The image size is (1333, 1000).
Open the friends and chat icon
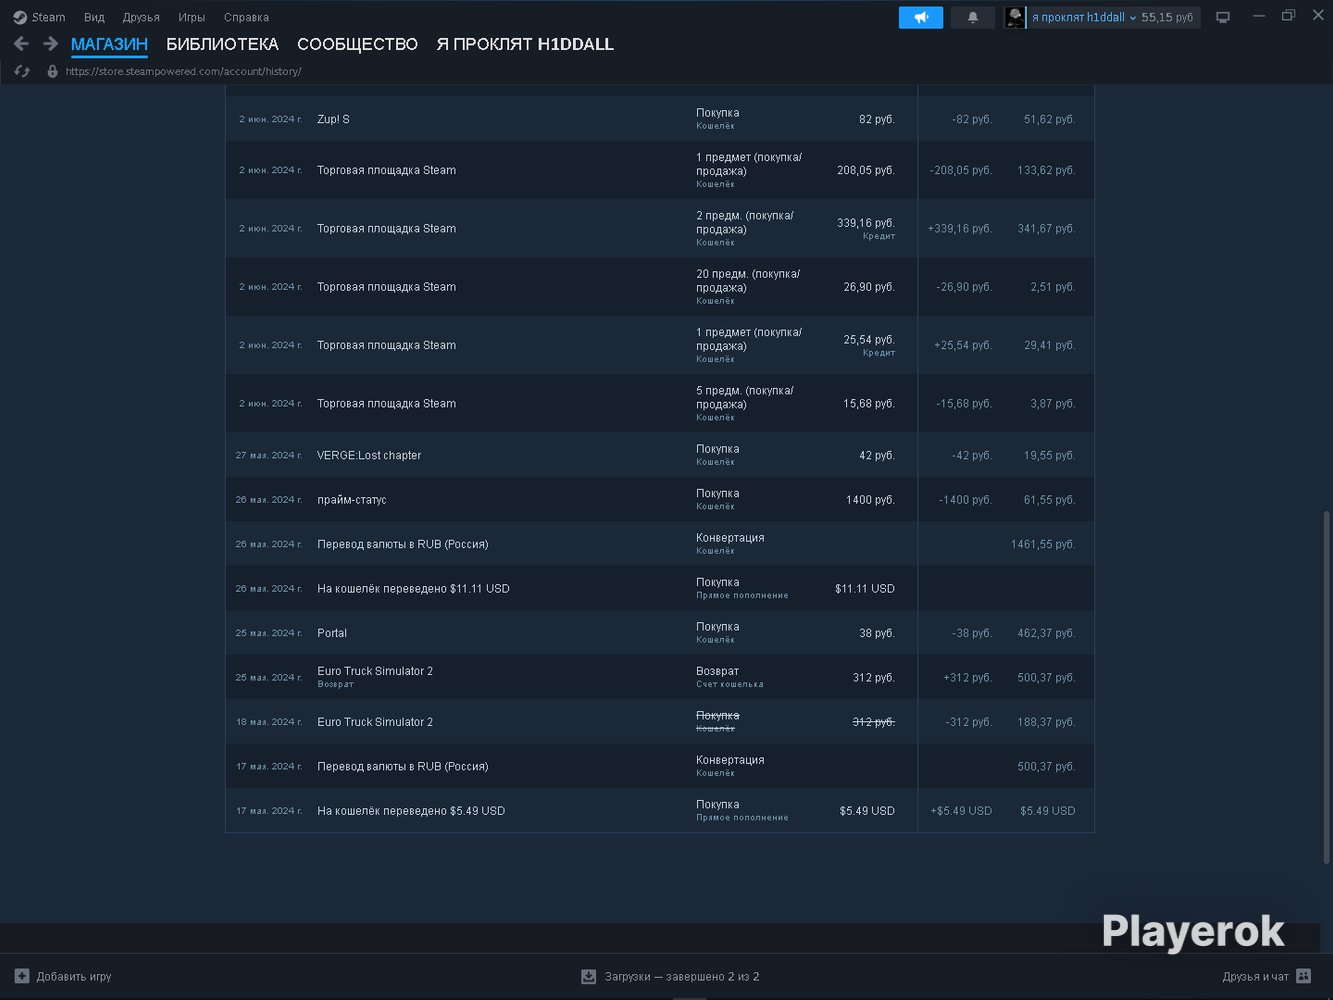(1303, 976)
